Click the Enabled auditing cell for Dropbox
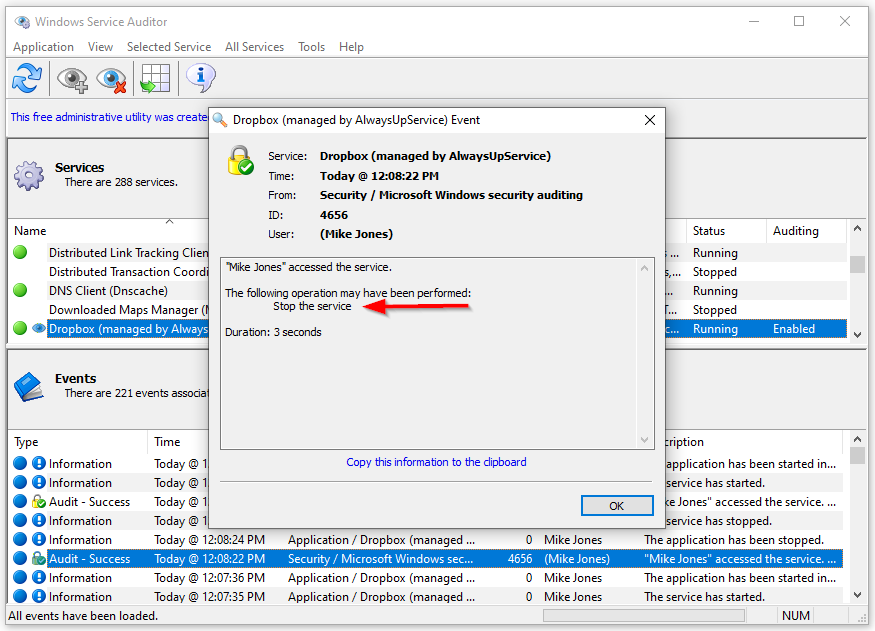Image resolution: width=875 pixels, height=631 pixels. tap(794, 329)
